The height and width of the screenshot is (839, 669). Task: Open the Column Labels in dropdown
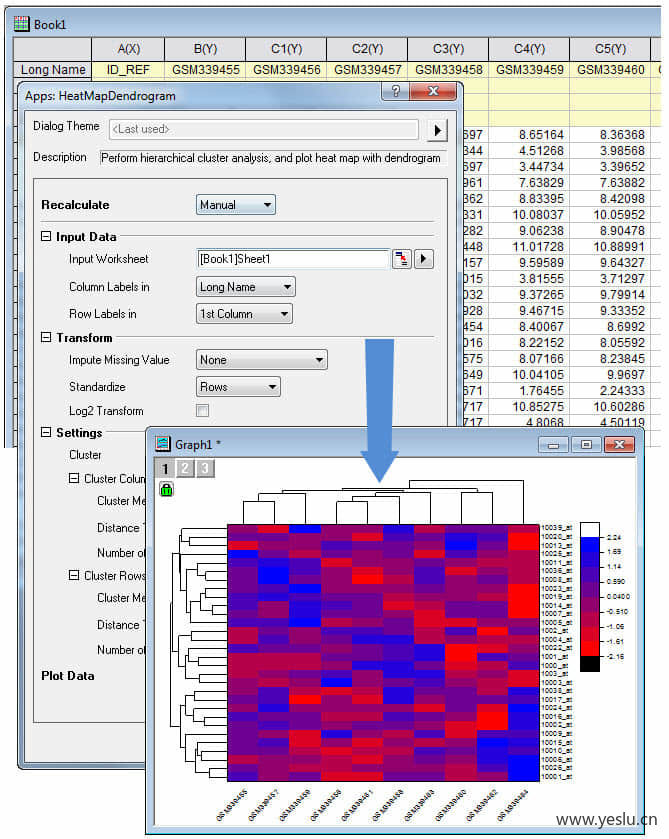point(246,287)
